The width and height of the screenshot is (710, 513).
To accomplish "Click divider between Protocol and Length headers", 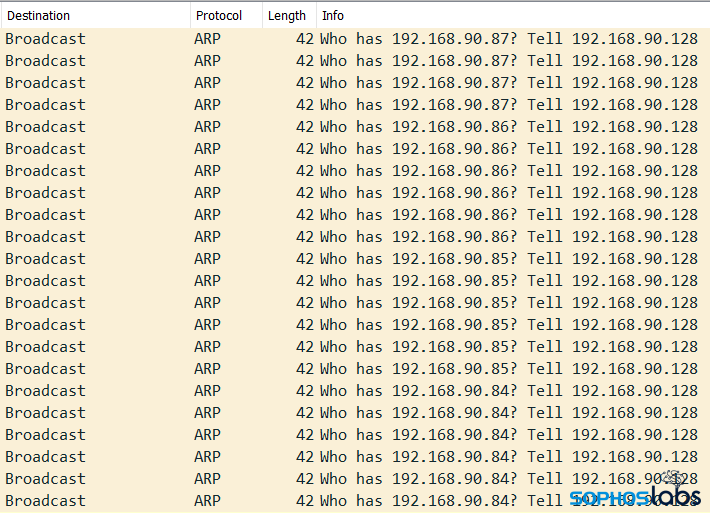I will (263, 16).
